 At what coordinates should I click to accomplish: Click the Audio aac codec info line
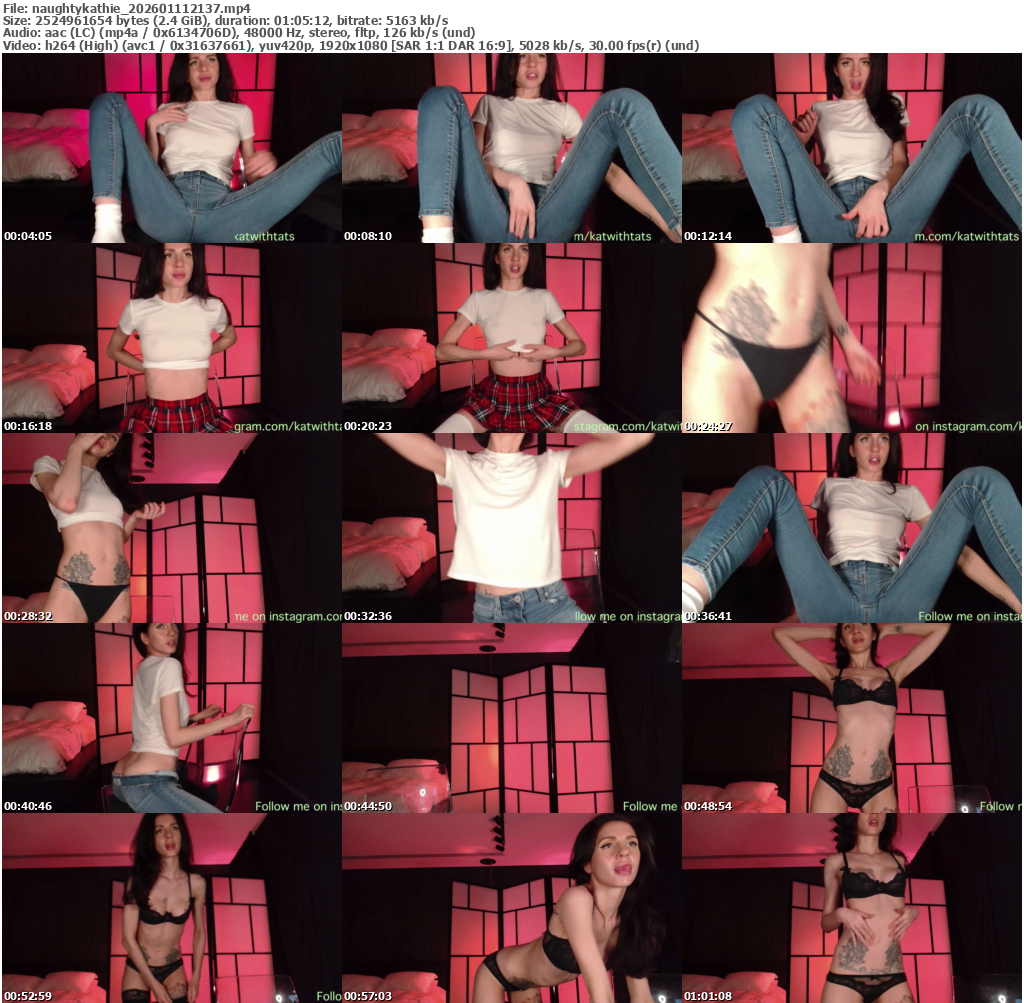[239, 33]
